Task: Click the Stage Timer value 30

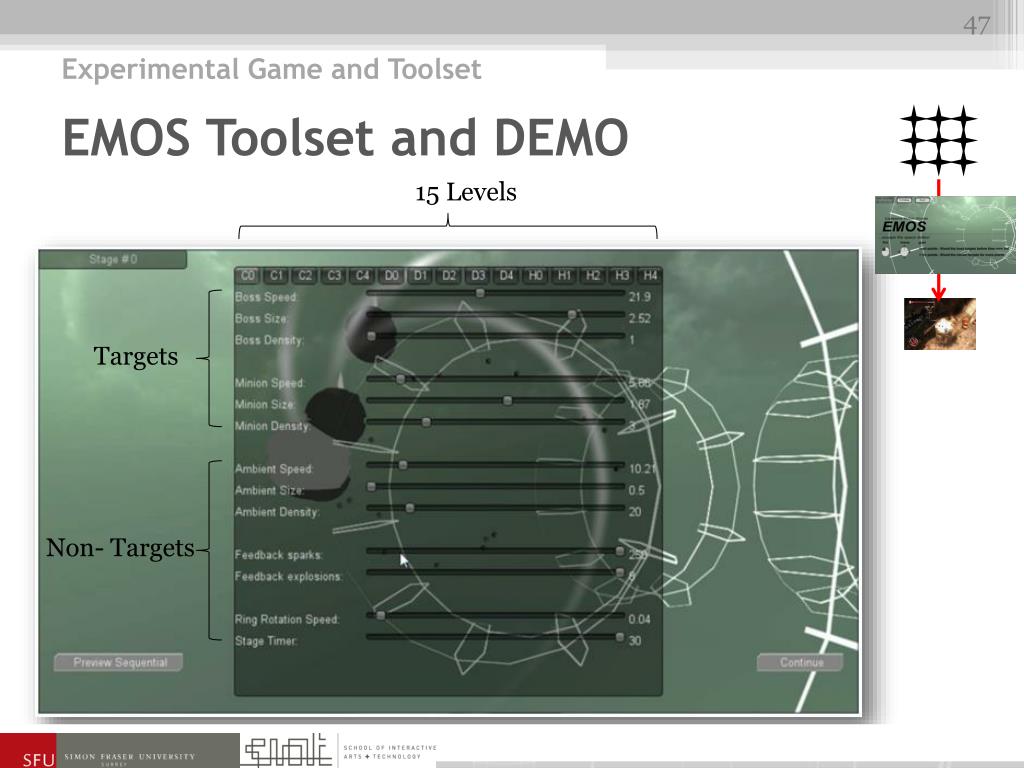Action: click(x=635, y=641)
